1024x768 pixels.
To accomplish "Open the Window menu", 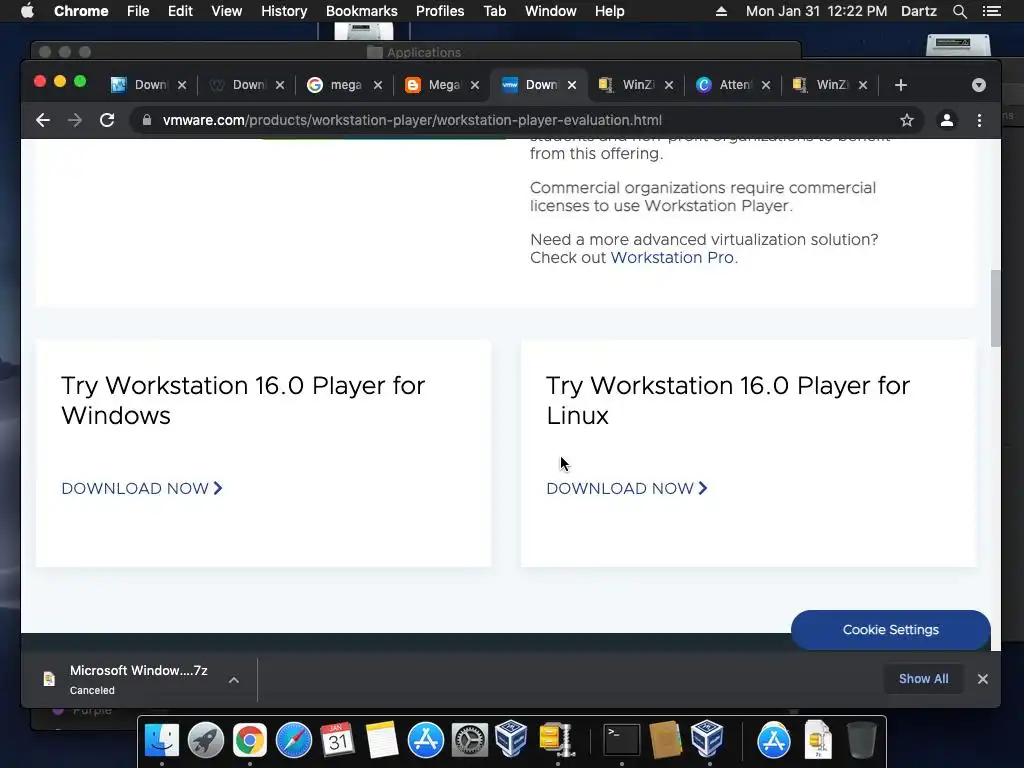I will 551,11.
